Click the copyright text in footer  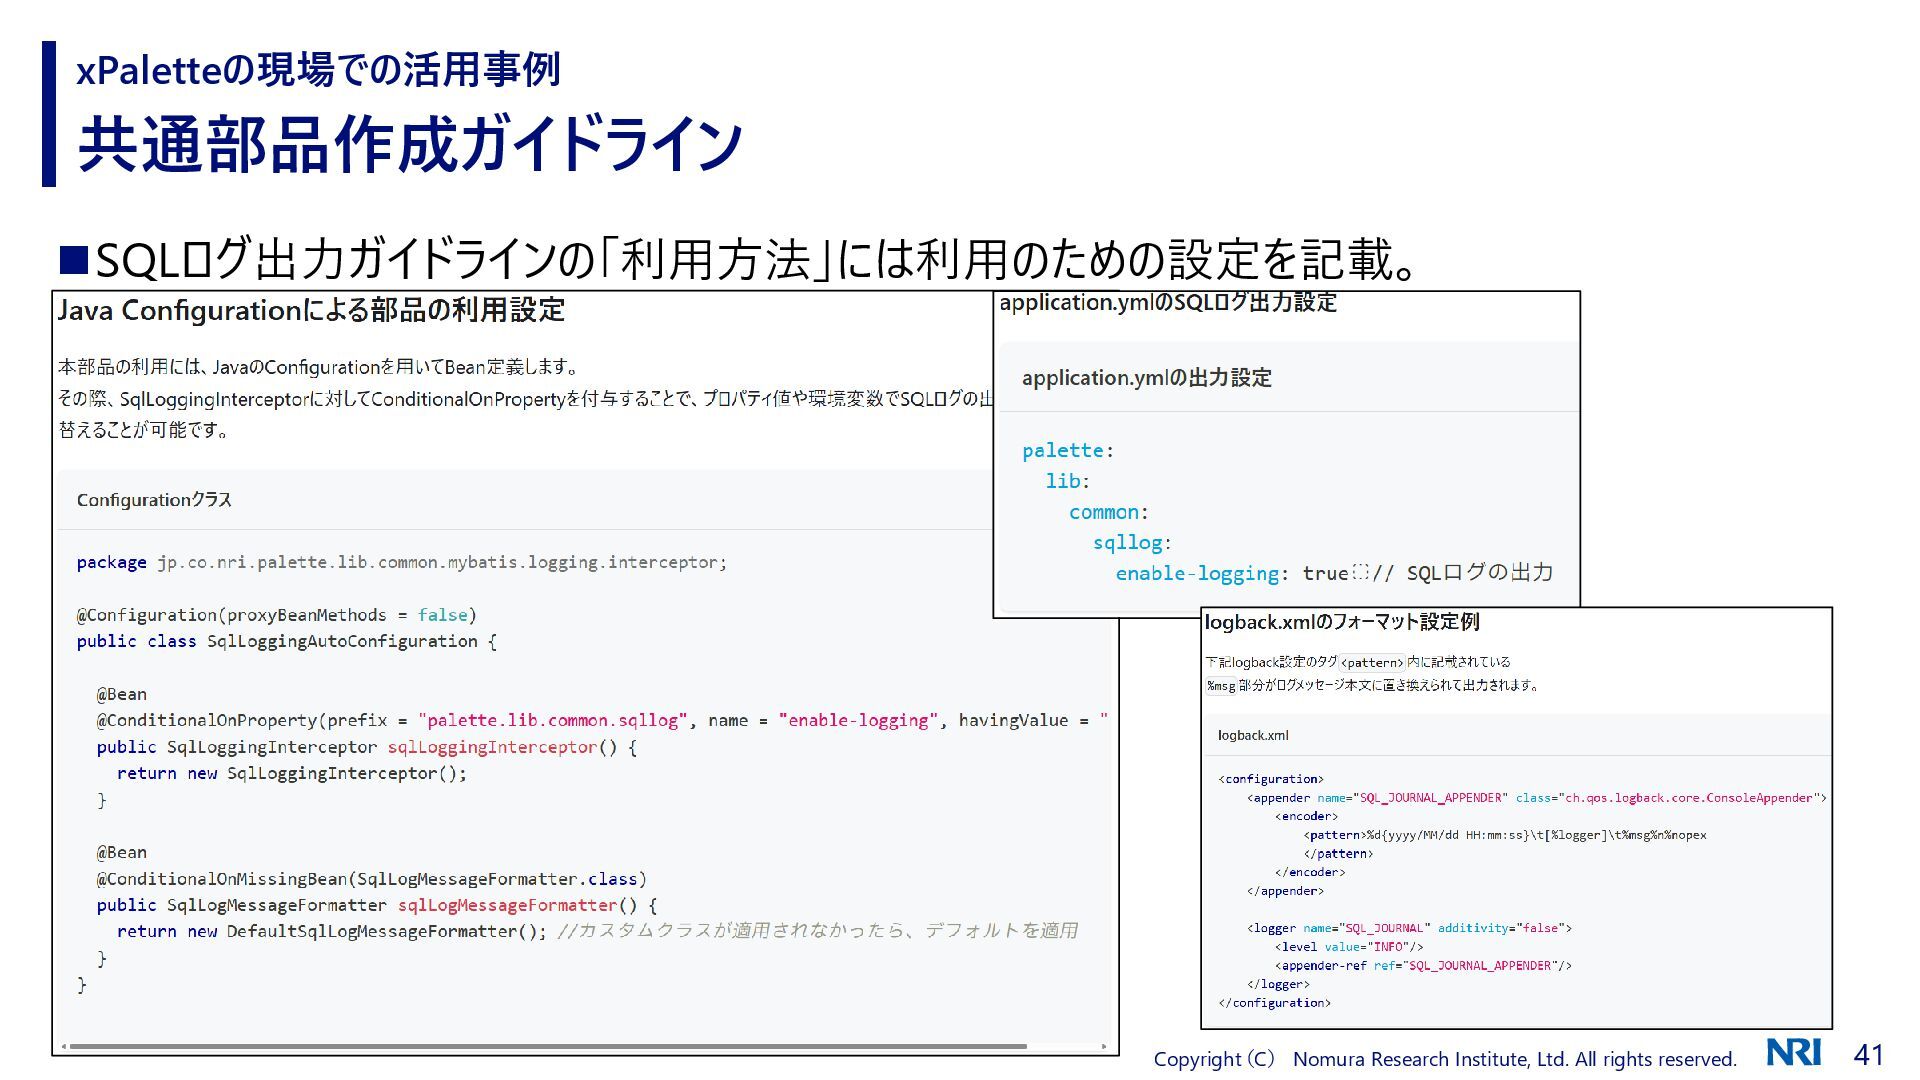click(1444, 1059)
